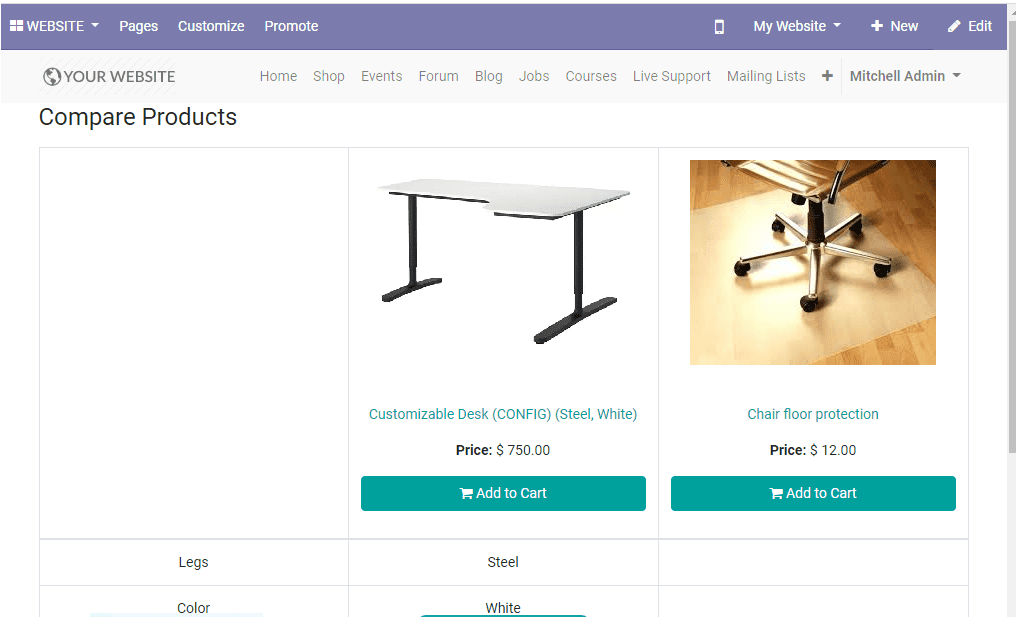The image size is (1017, 618).
Task: Navigate to Live Support page
Action: click(x=672, y=76)
